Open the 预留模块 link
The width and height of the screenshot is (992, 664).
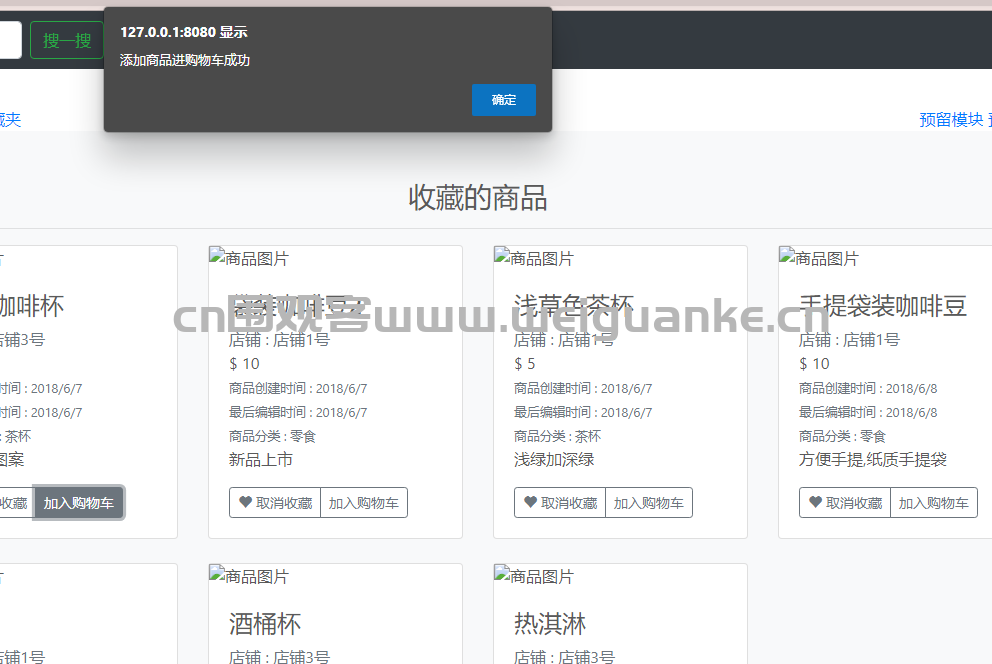[x=951, y=120]
